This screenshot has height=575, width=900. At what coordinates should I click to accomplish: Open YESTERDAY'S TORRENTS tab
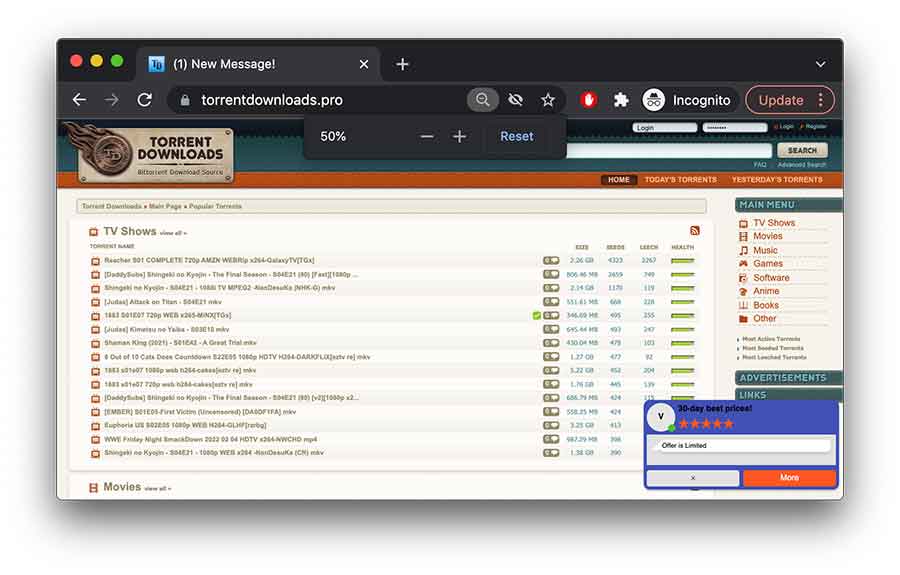click(x=777, y=180)
